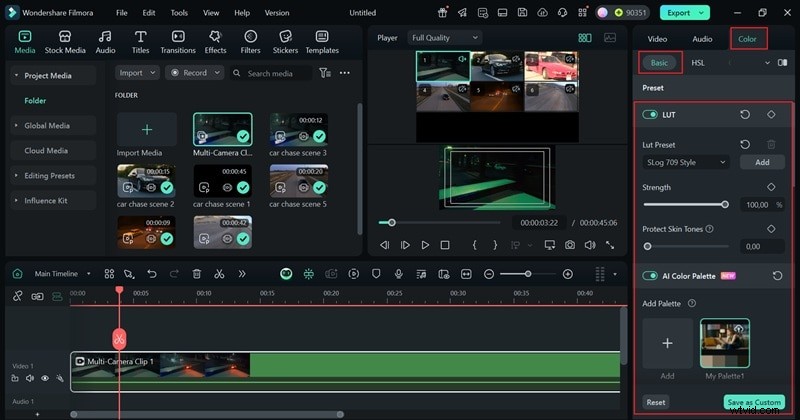Open the SLog 709 Style LUT preset dropdown

[685, 162]
